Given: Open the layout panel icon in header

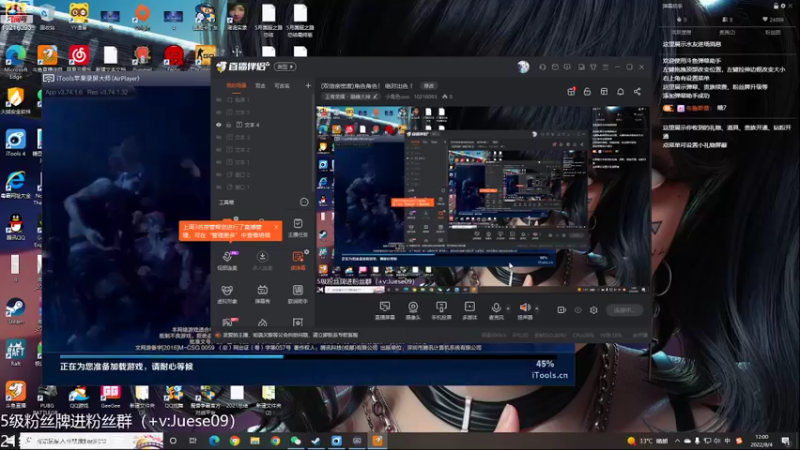Looking at the screenshot, I should (604, 92).
